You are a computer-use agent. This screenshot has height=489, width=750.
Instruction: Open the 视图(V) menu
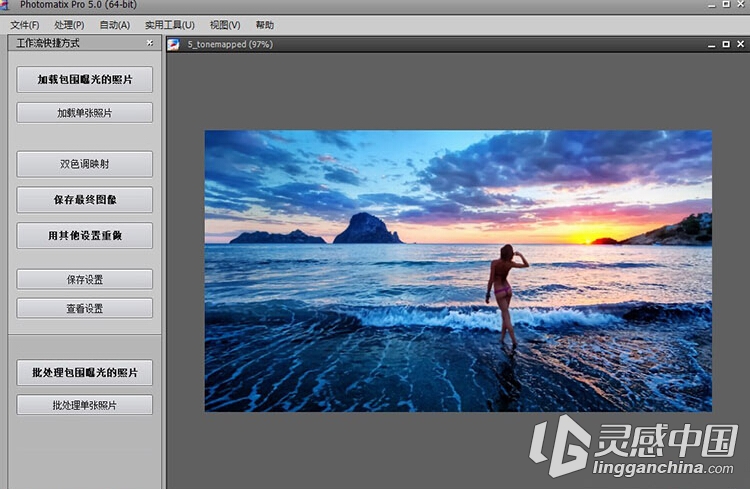225,25
